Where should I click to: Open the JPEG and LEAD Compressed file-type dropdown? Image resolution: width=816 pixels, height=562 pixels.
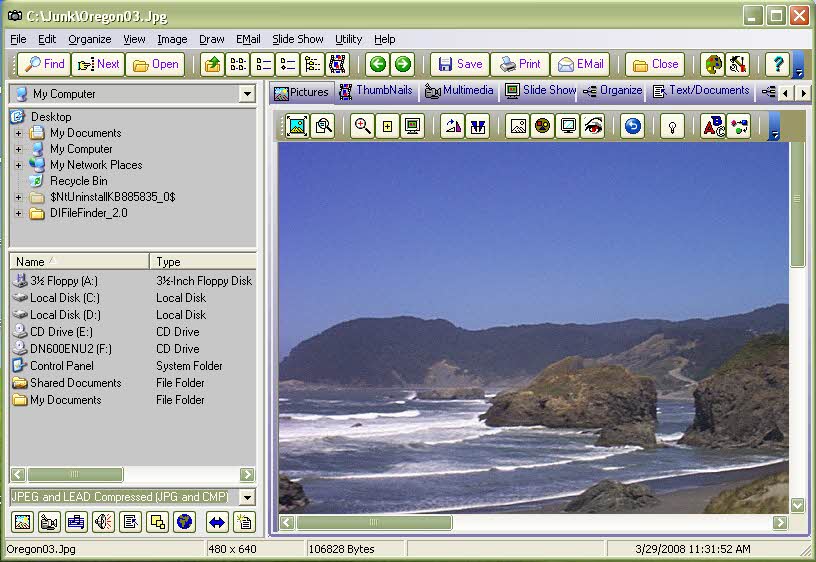[247, 497]
